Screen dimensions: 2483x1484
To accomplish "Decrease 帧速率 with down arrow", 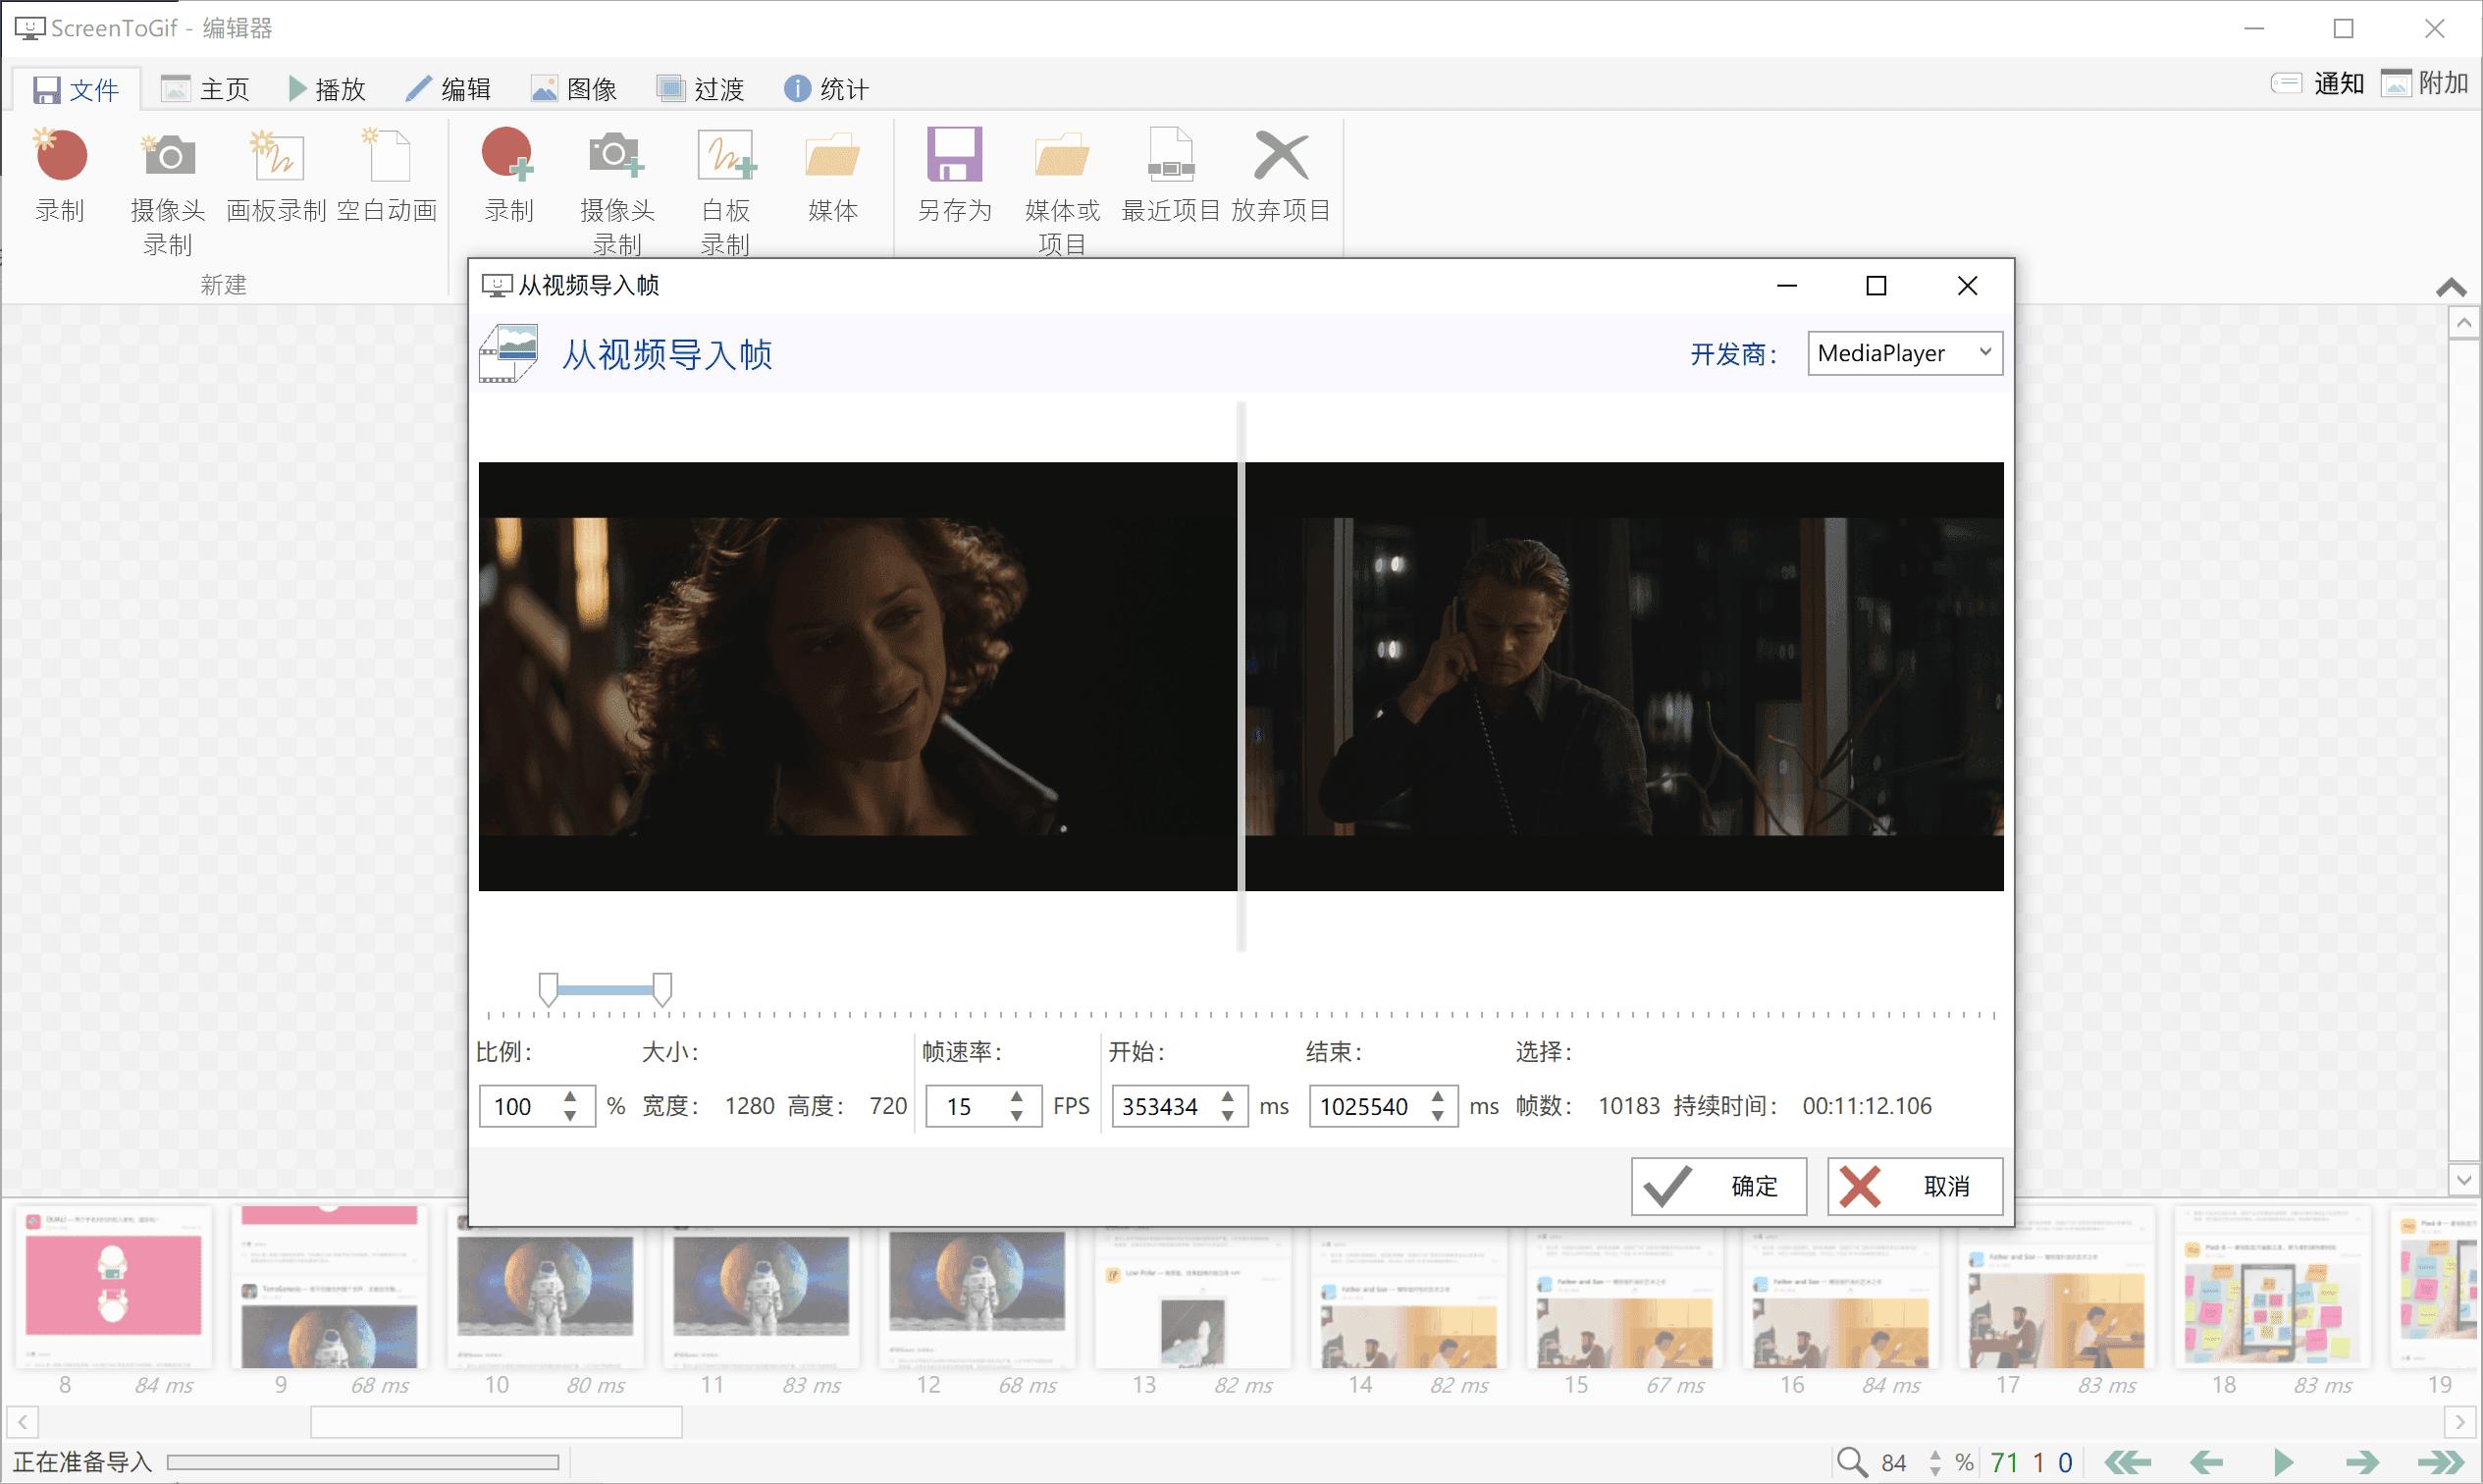I will (1017, 1116).
